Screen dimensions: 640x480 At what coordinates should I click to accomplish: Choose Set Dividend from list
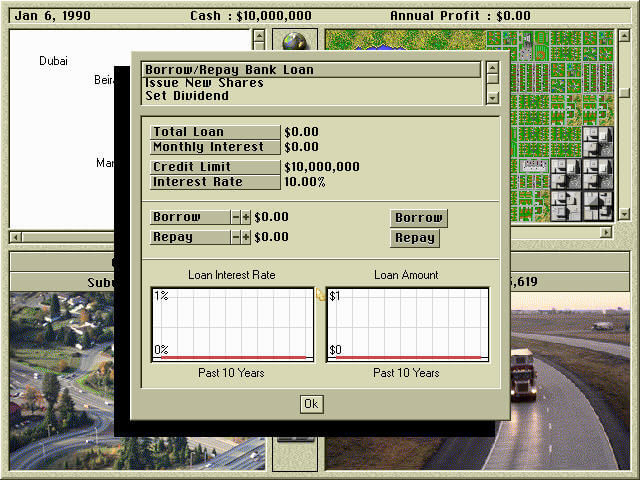pos(311,96)
